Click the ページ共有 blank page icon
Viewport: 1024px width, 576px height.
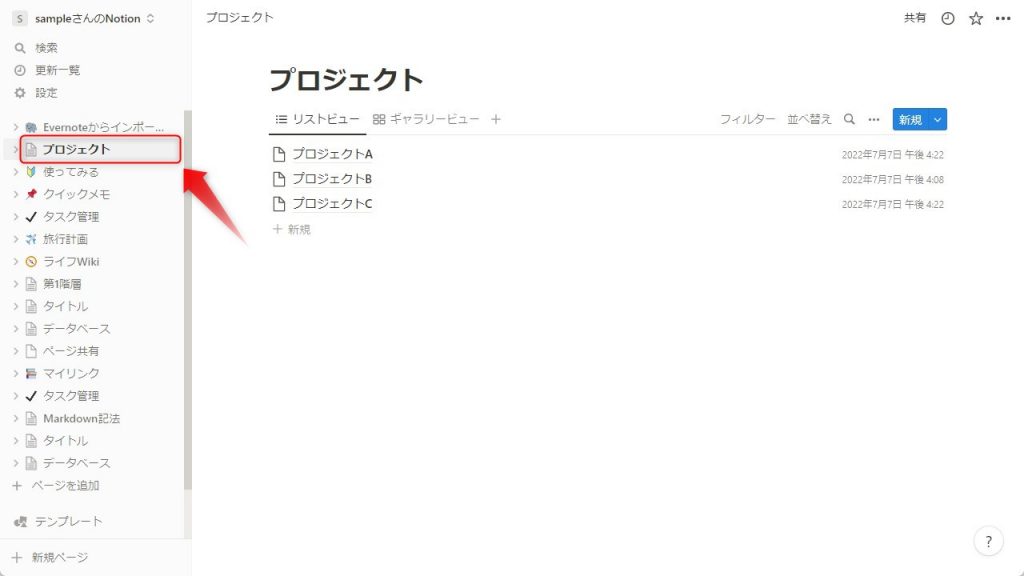(x=31, y=351)
